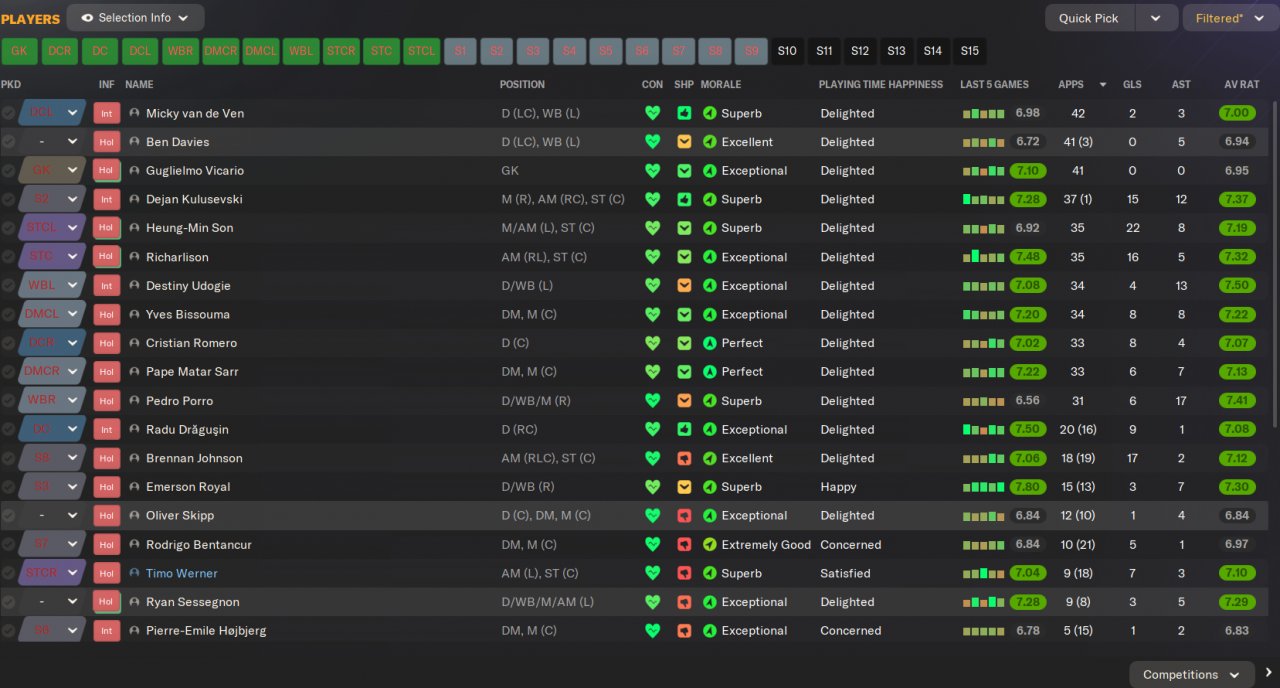Open Richarlison's STC position dropdown

coord(53,257)
